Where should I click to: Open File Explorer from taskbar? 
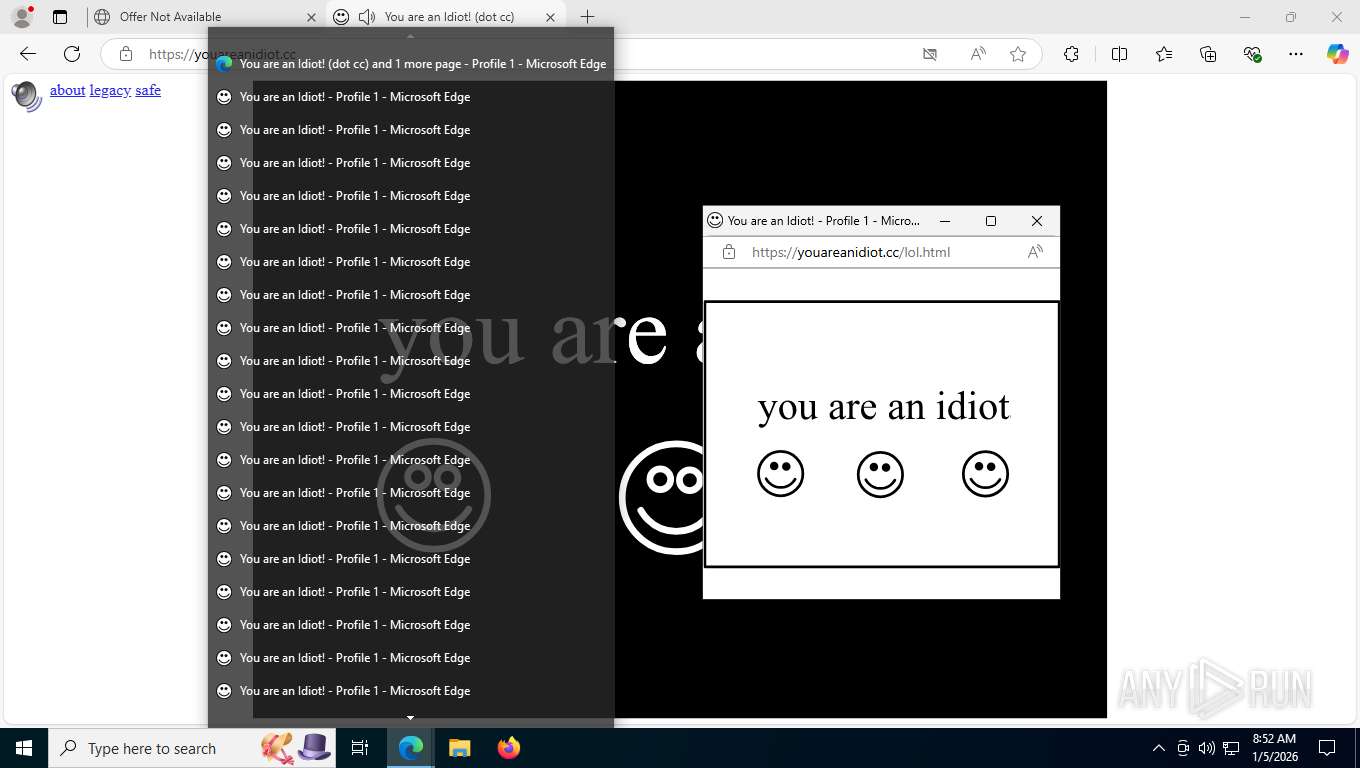459,748
